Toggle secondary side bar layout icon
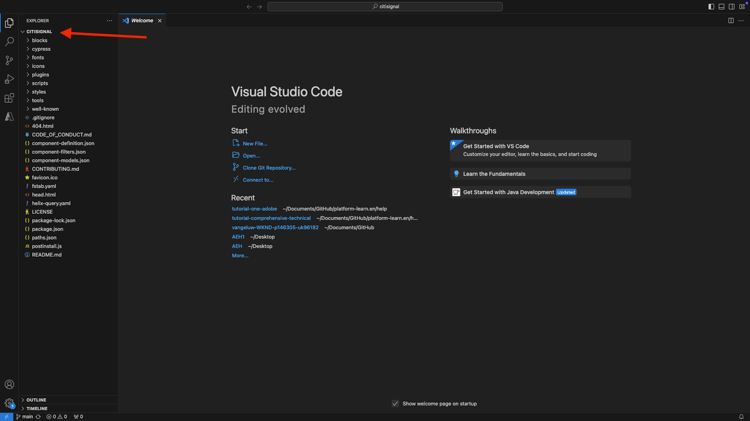Viewport: 750px width, 421px height. tap(732, 7)
